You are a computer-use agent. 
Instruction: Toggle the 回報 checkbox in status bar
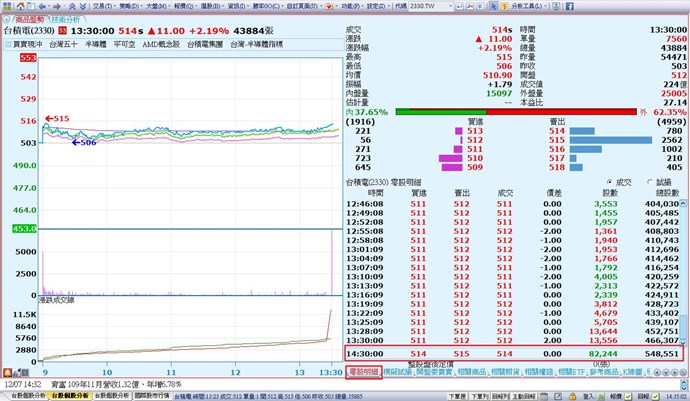coord(655,397)
